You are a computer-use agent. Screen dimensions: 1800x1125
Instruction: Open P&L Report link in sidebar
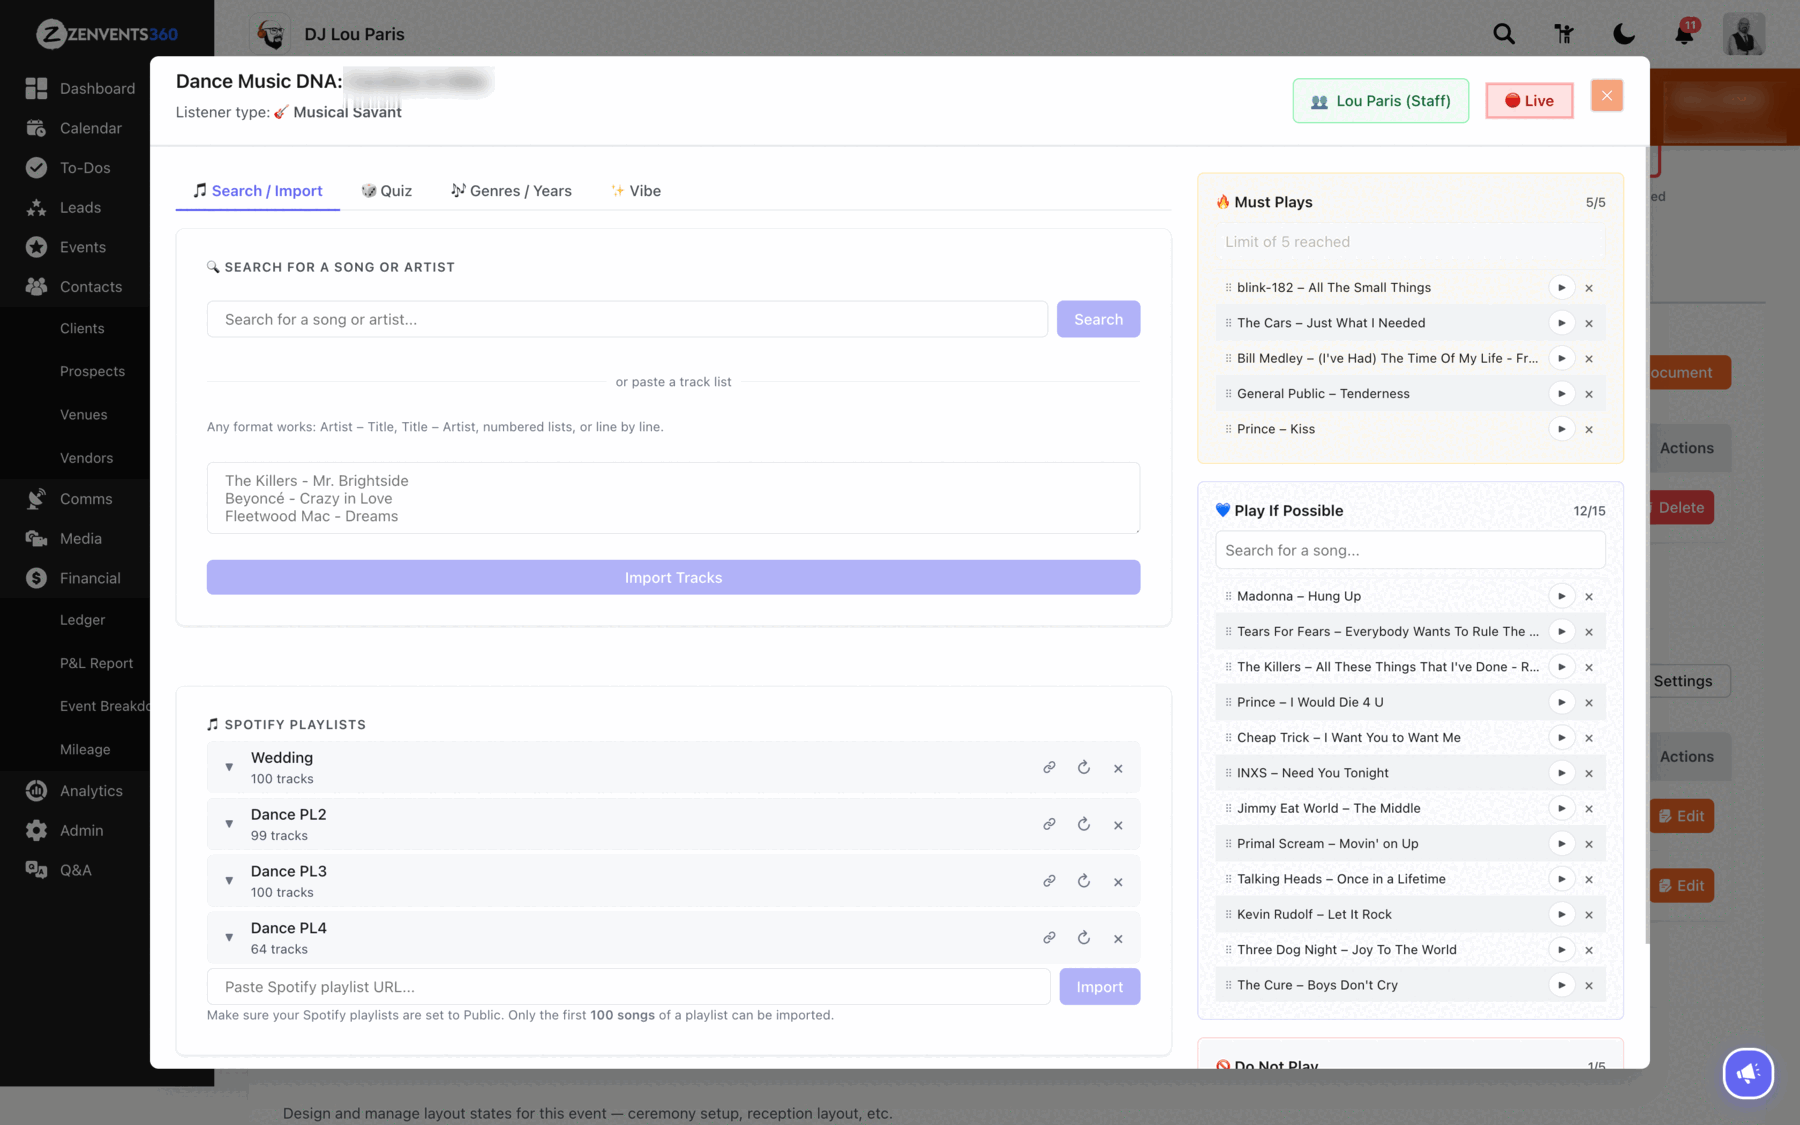(96, 663)
